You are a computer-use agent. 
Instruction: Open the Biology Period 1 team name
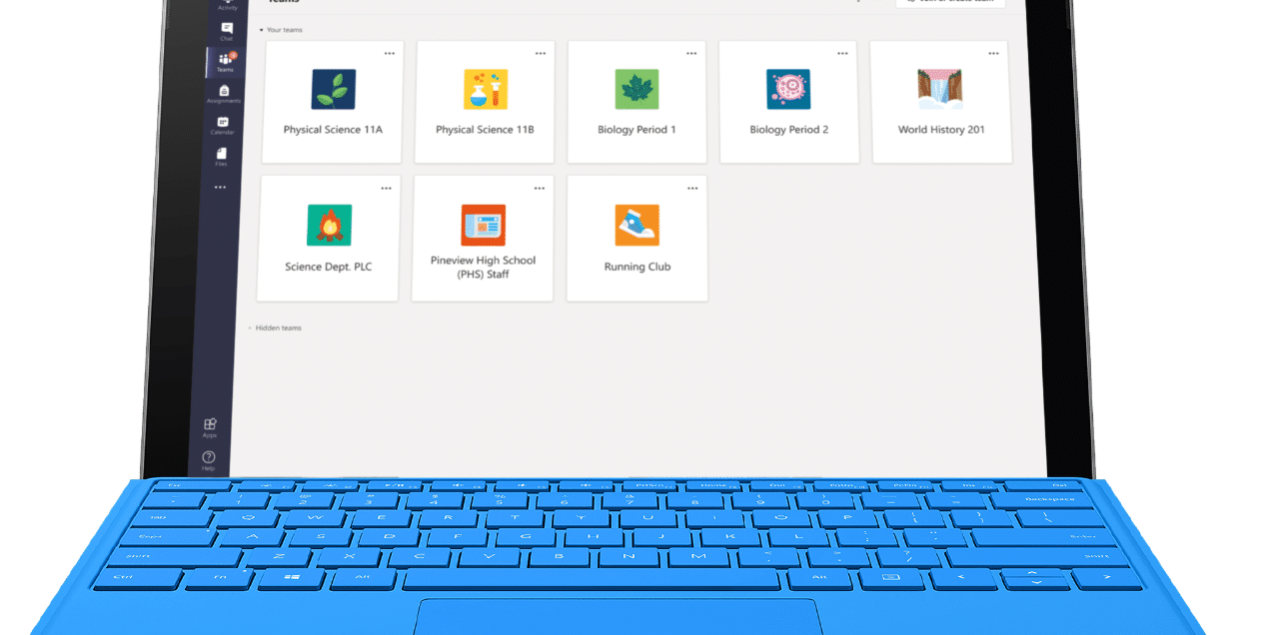637,130
